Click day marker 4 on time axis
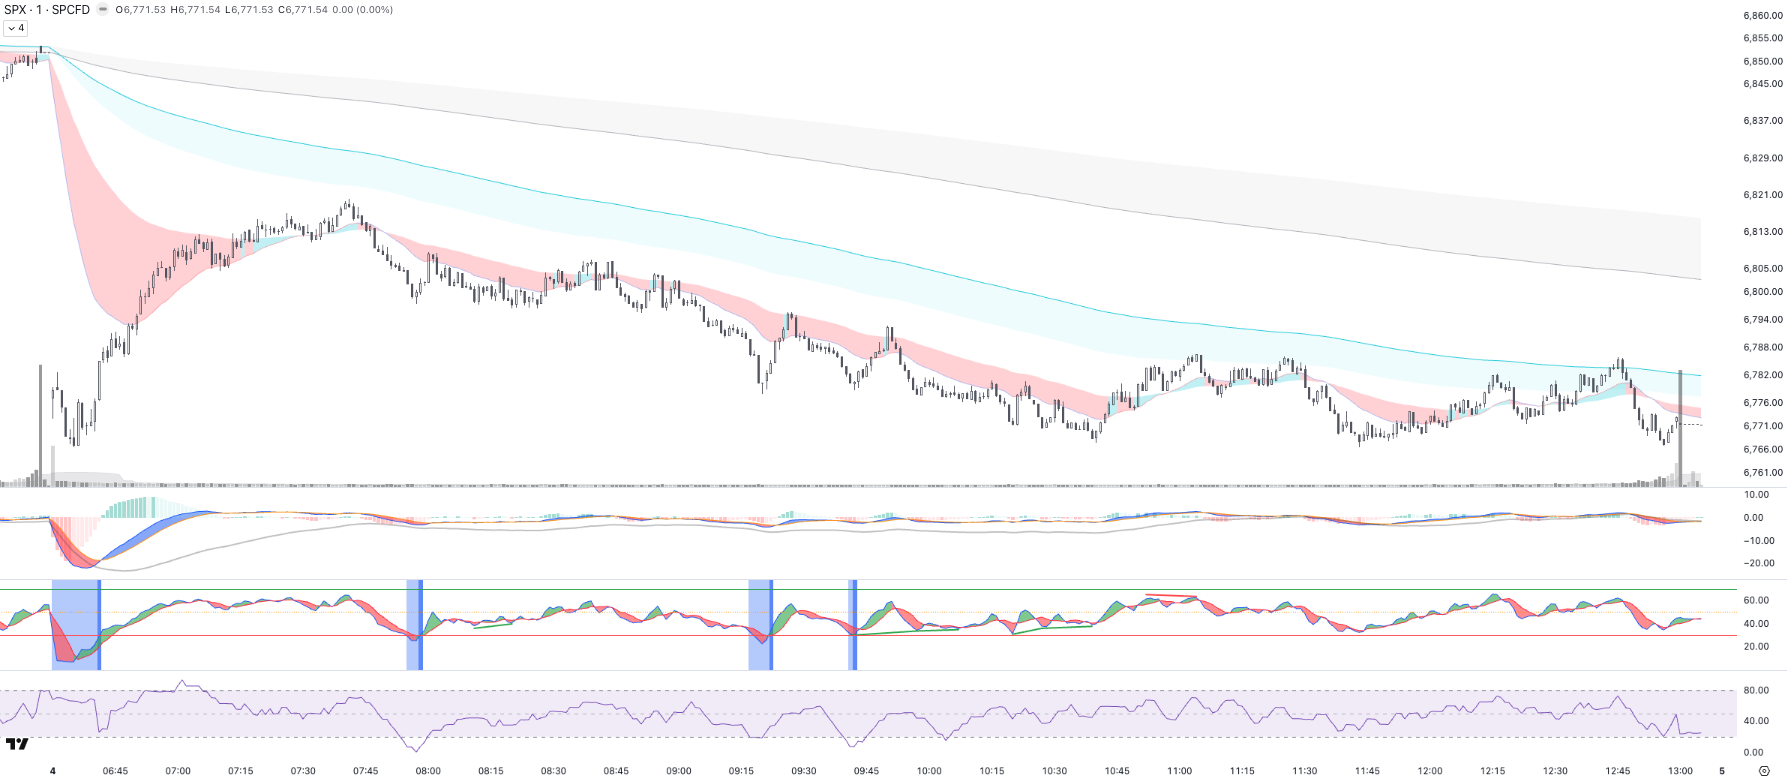The width and height of the screenshot is (1787, 779). click(52, 771)
